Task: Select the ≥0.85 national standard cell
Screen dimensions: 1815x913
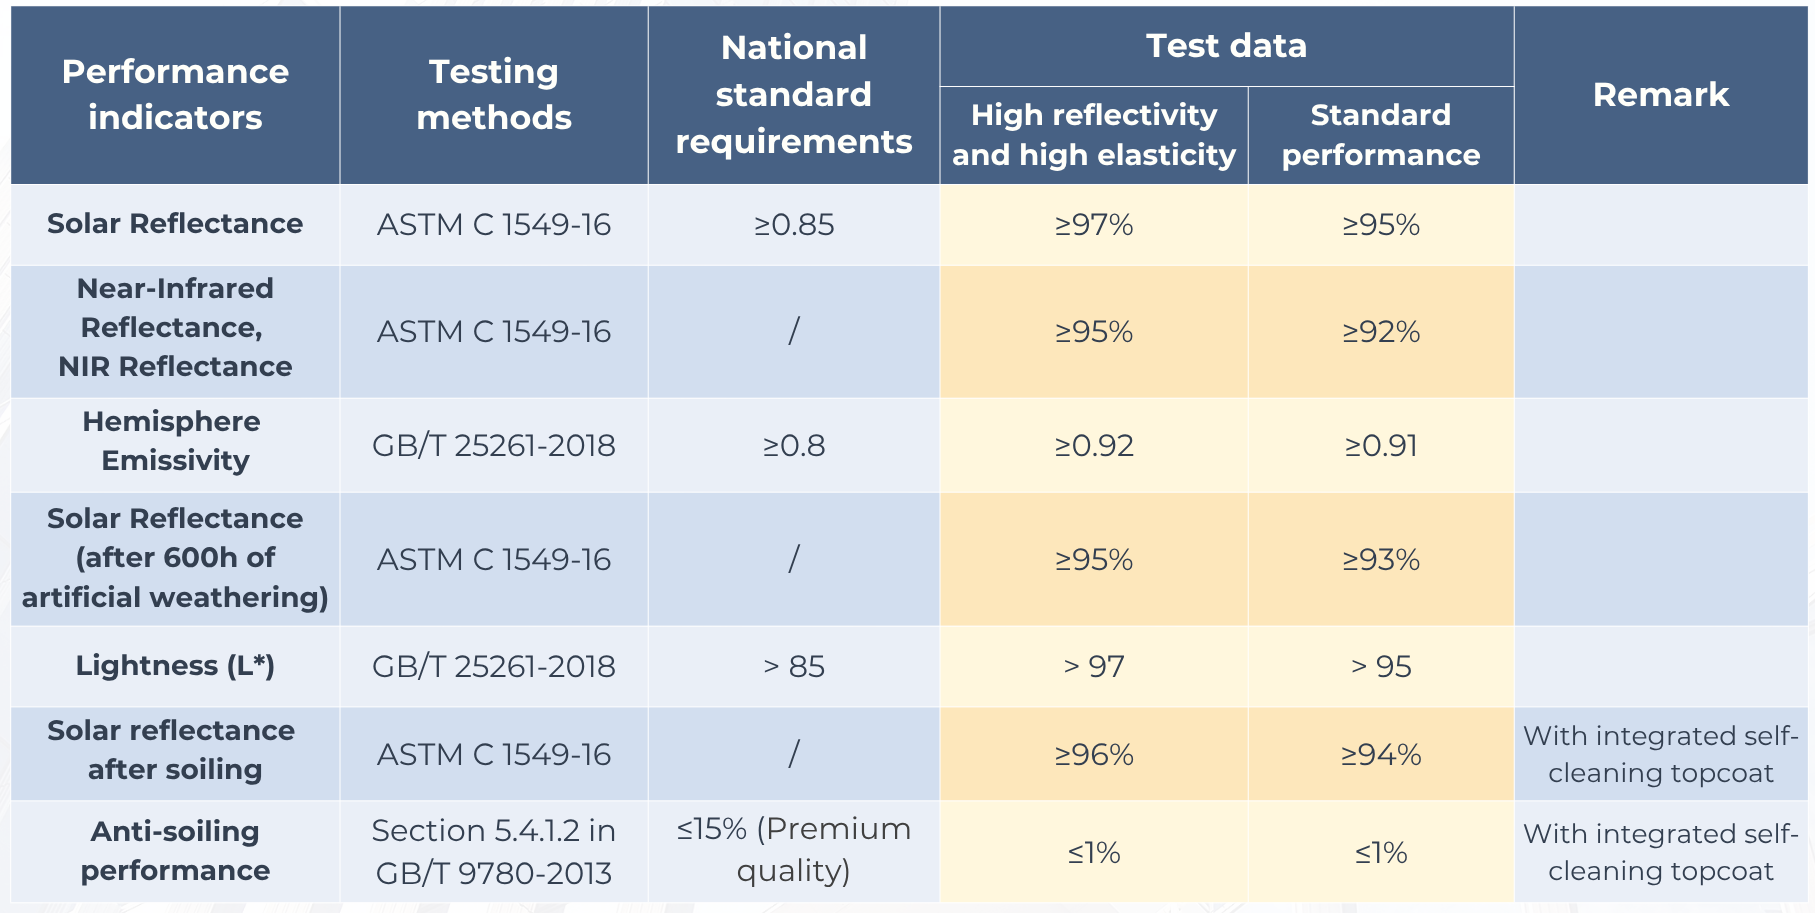Action: pos(794,225)
